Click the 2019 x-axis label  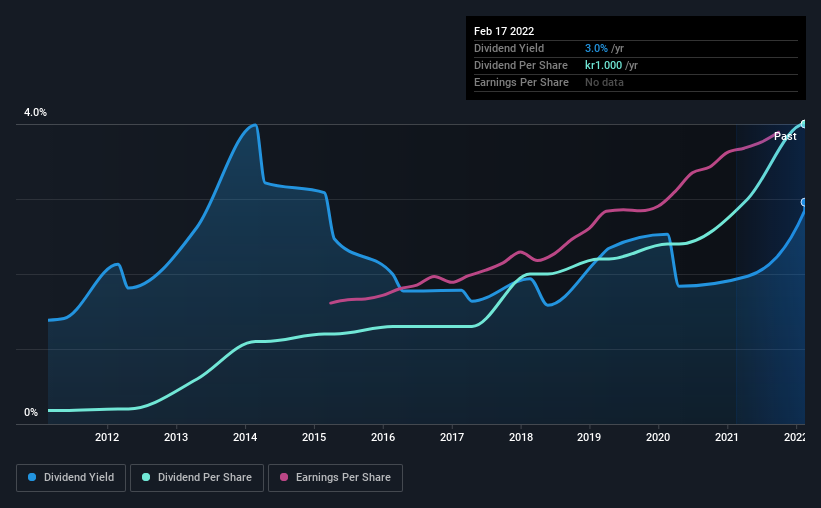pyautogui.click(x=589, y=437)
